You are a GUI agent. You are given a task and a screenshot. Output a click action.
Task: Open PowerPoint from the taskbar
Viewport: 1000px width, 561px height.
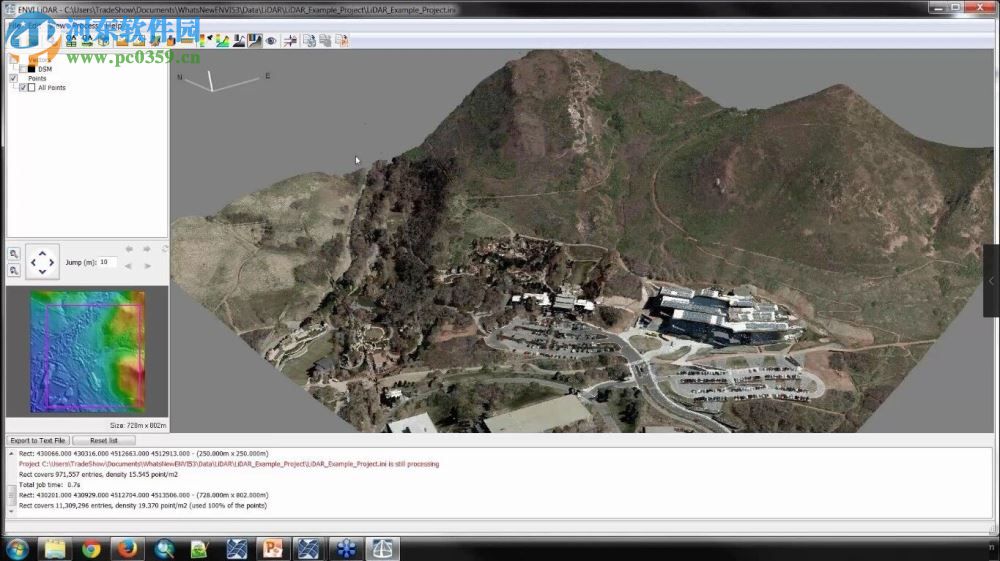pos(271,549)
